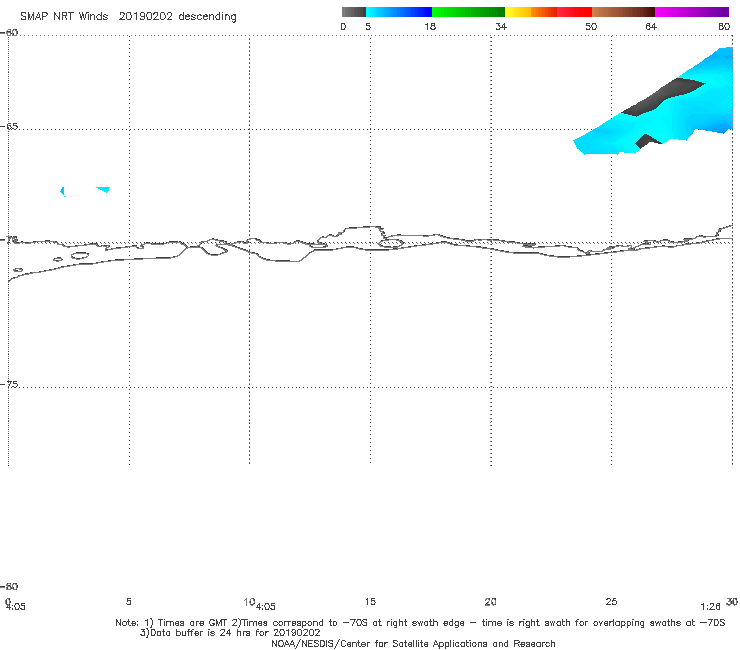Select the magenta 64–80 color bar segment
The height and width of the screenshot is (650, 740).
tap(692, 12)
